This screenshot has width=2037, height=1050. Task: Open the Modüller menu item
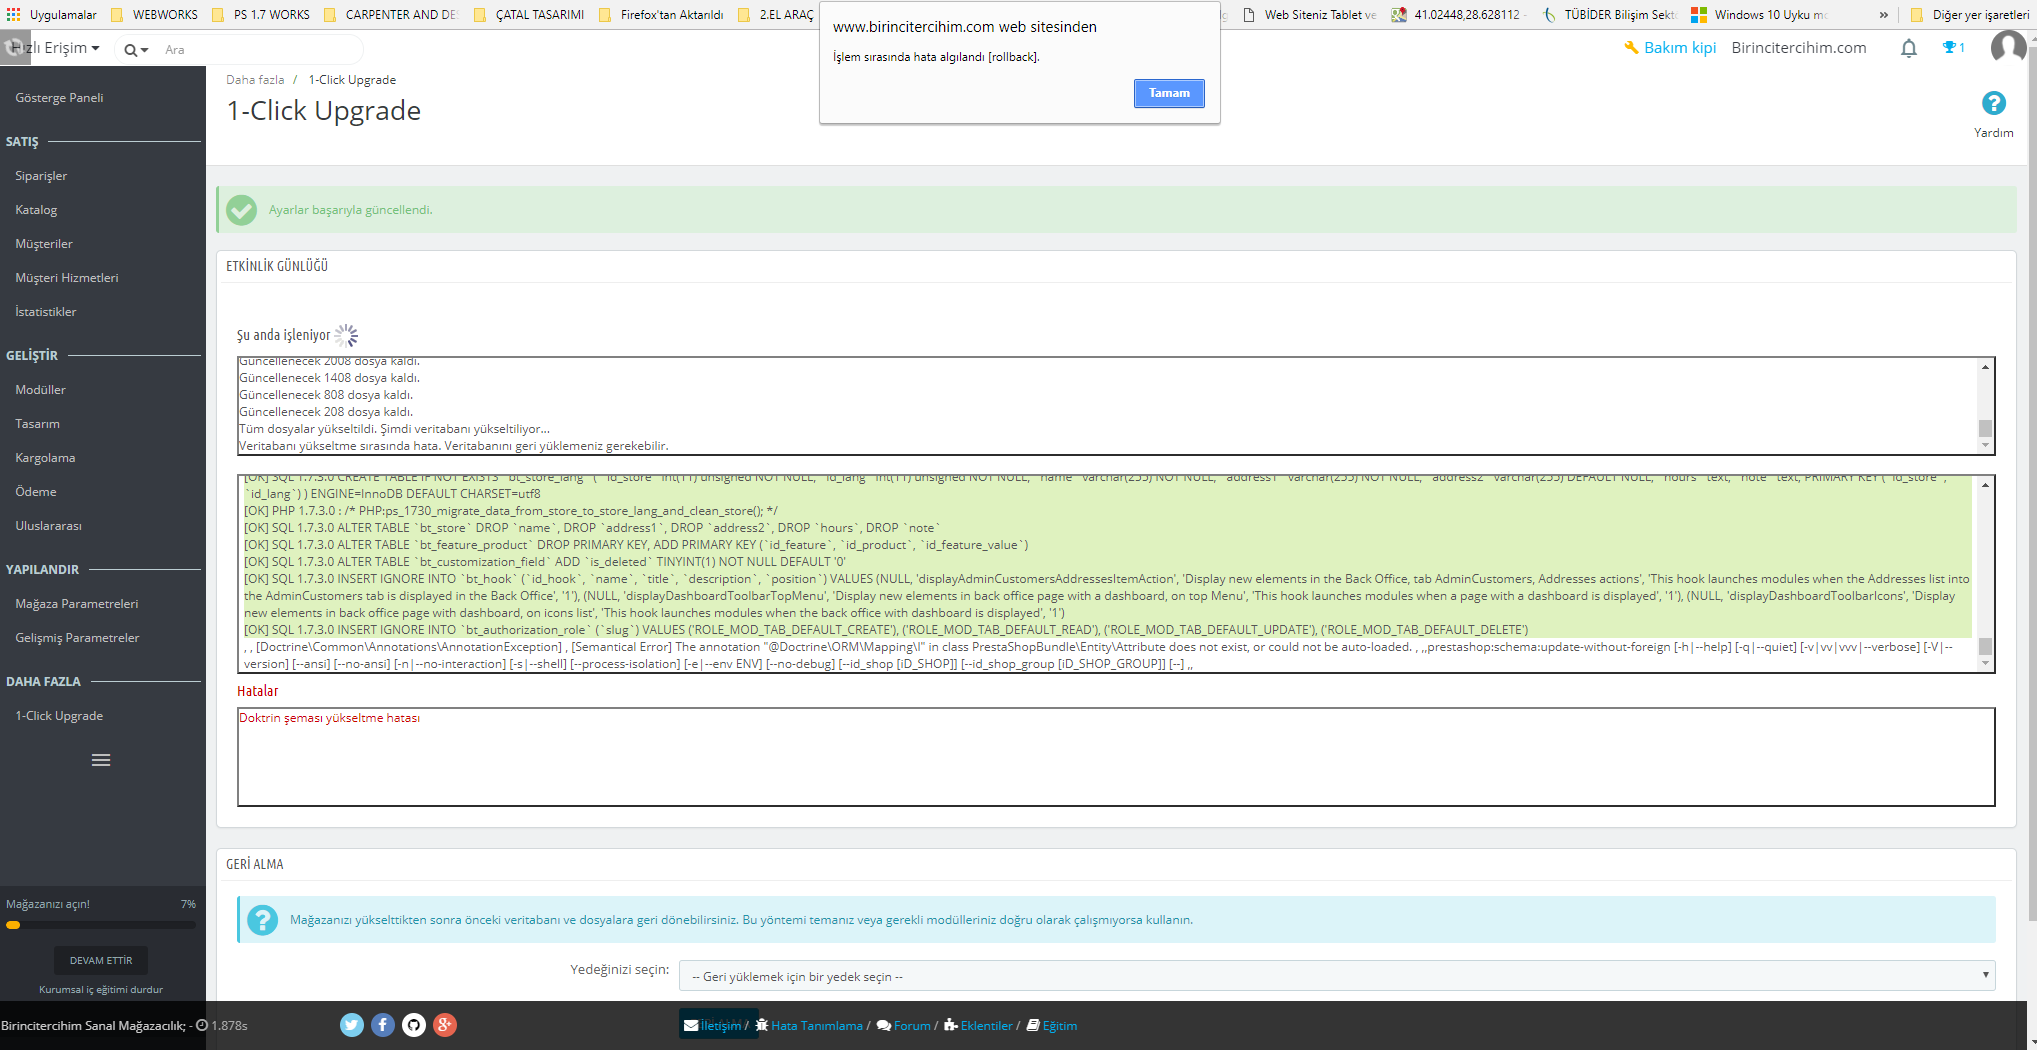point(40,390)
